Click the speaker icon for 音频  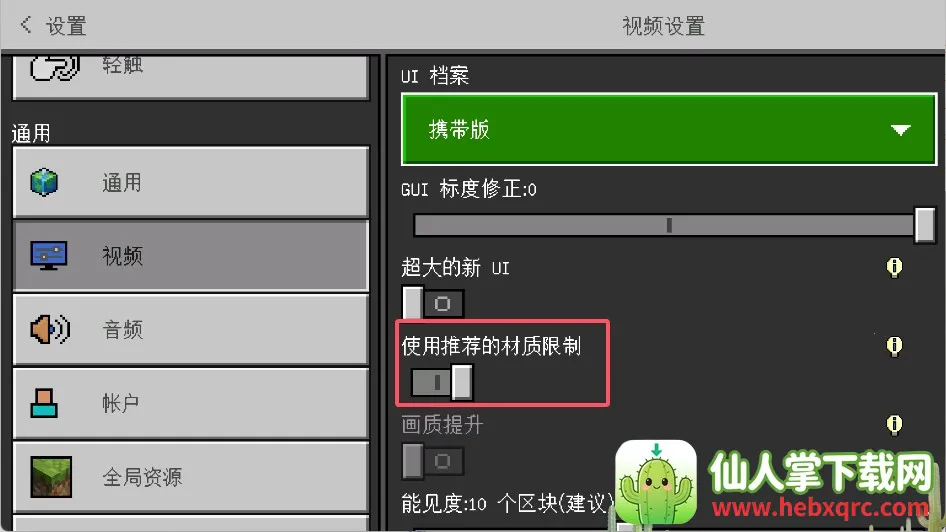pos(50,329)
